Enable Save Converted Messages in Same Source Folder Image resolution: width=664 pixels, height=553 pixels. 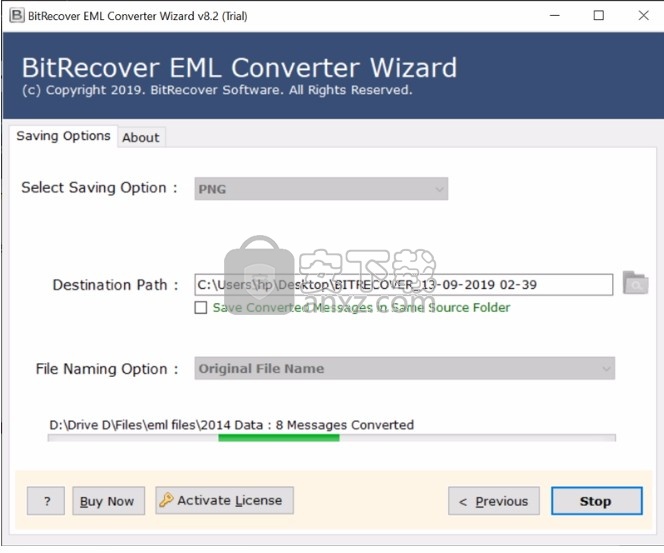click(201, 307)
